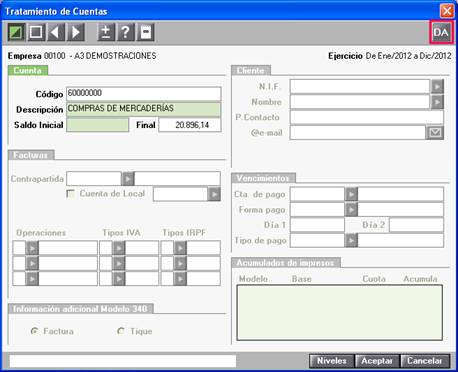Viewport: 458px width, 372px height.
Task: Click the green edit icon in toolbar
Action: [16, 32]
